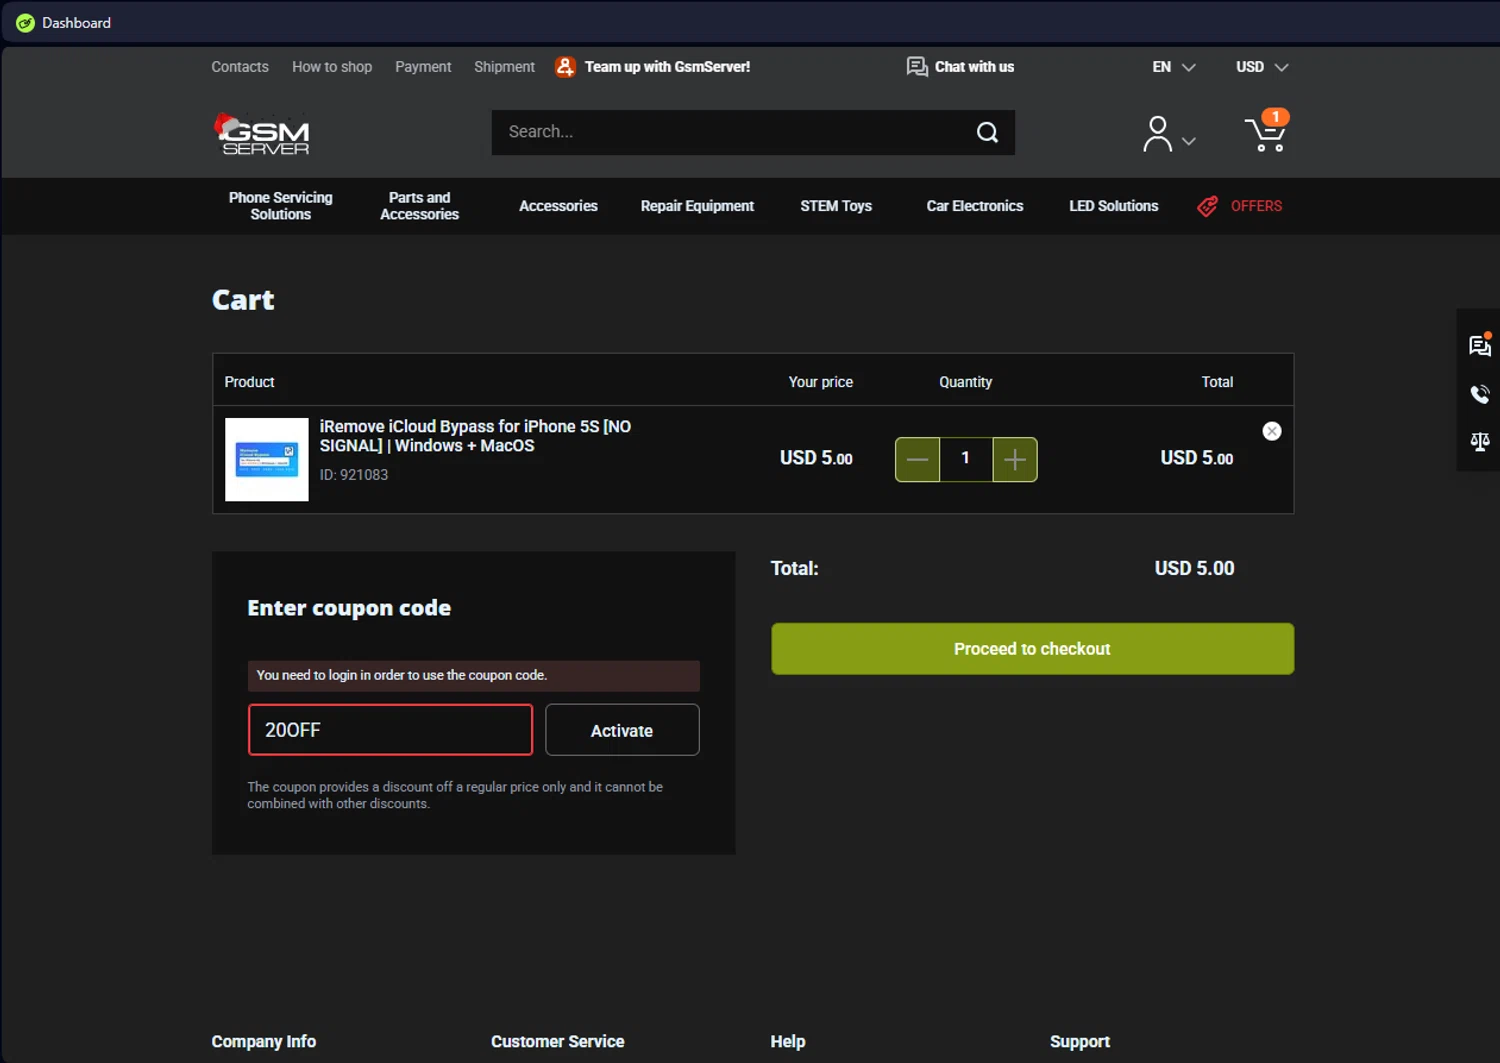Click the search magnifier icon
Screen dimensions: 1500x1063
pos(987,132)
